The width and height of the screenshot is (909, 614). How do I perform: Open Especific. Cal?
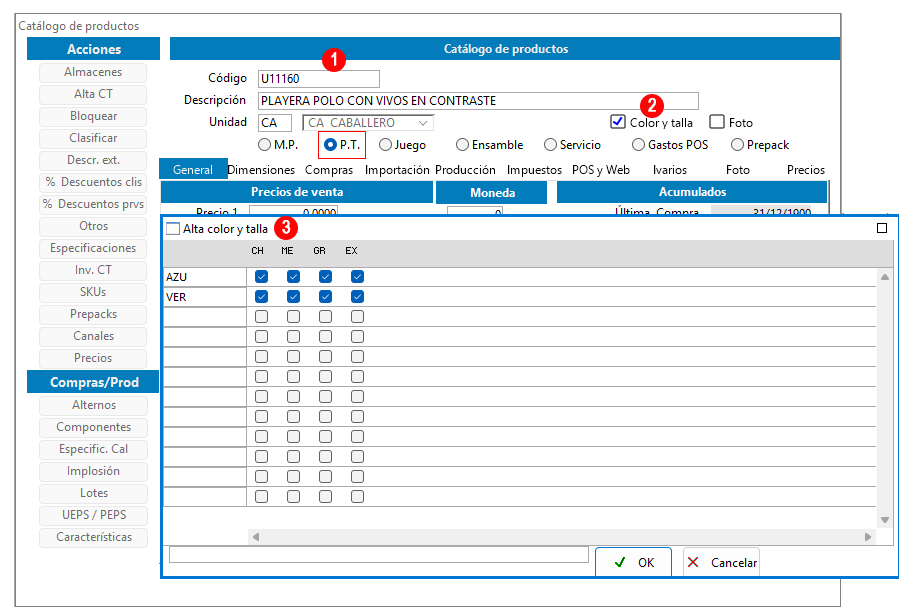click(93, 450)
